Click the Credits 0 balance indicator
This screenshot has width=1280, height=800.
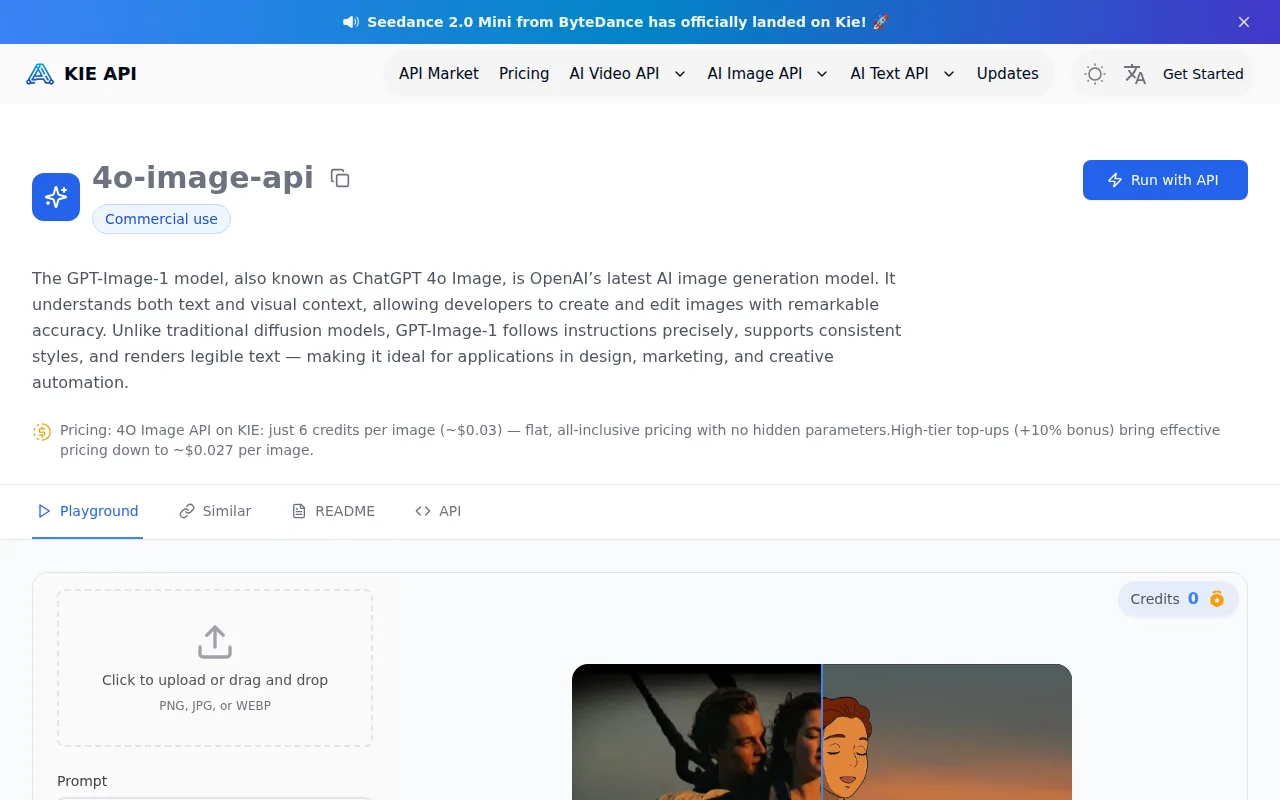pyautogui.click(x=1178, y=599)
